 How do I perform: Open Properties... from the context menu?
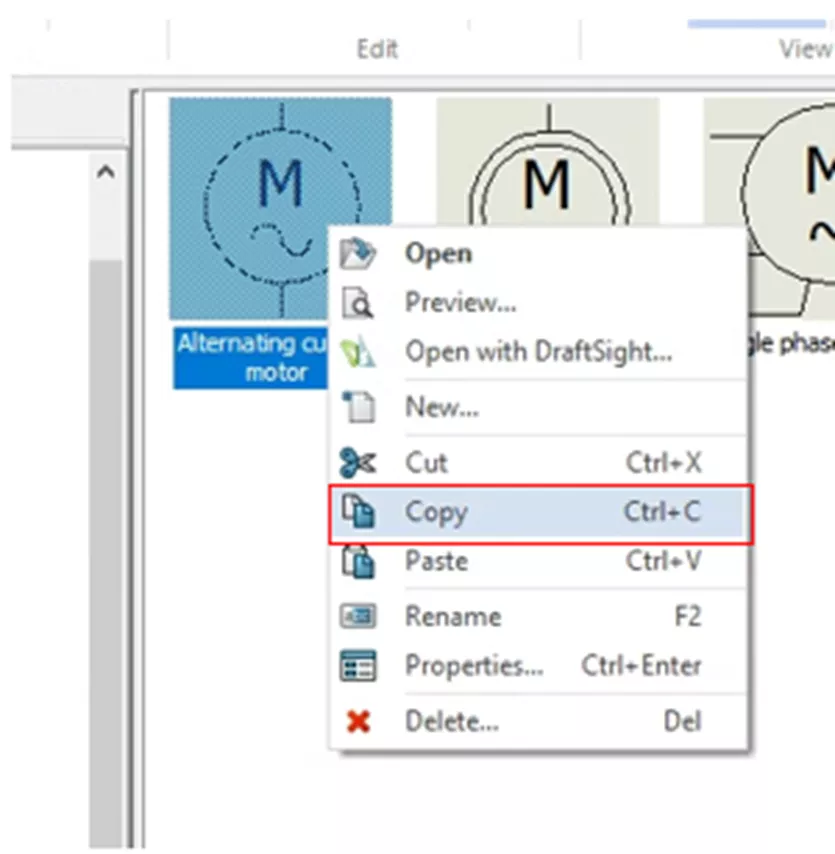tap(538, 666)
